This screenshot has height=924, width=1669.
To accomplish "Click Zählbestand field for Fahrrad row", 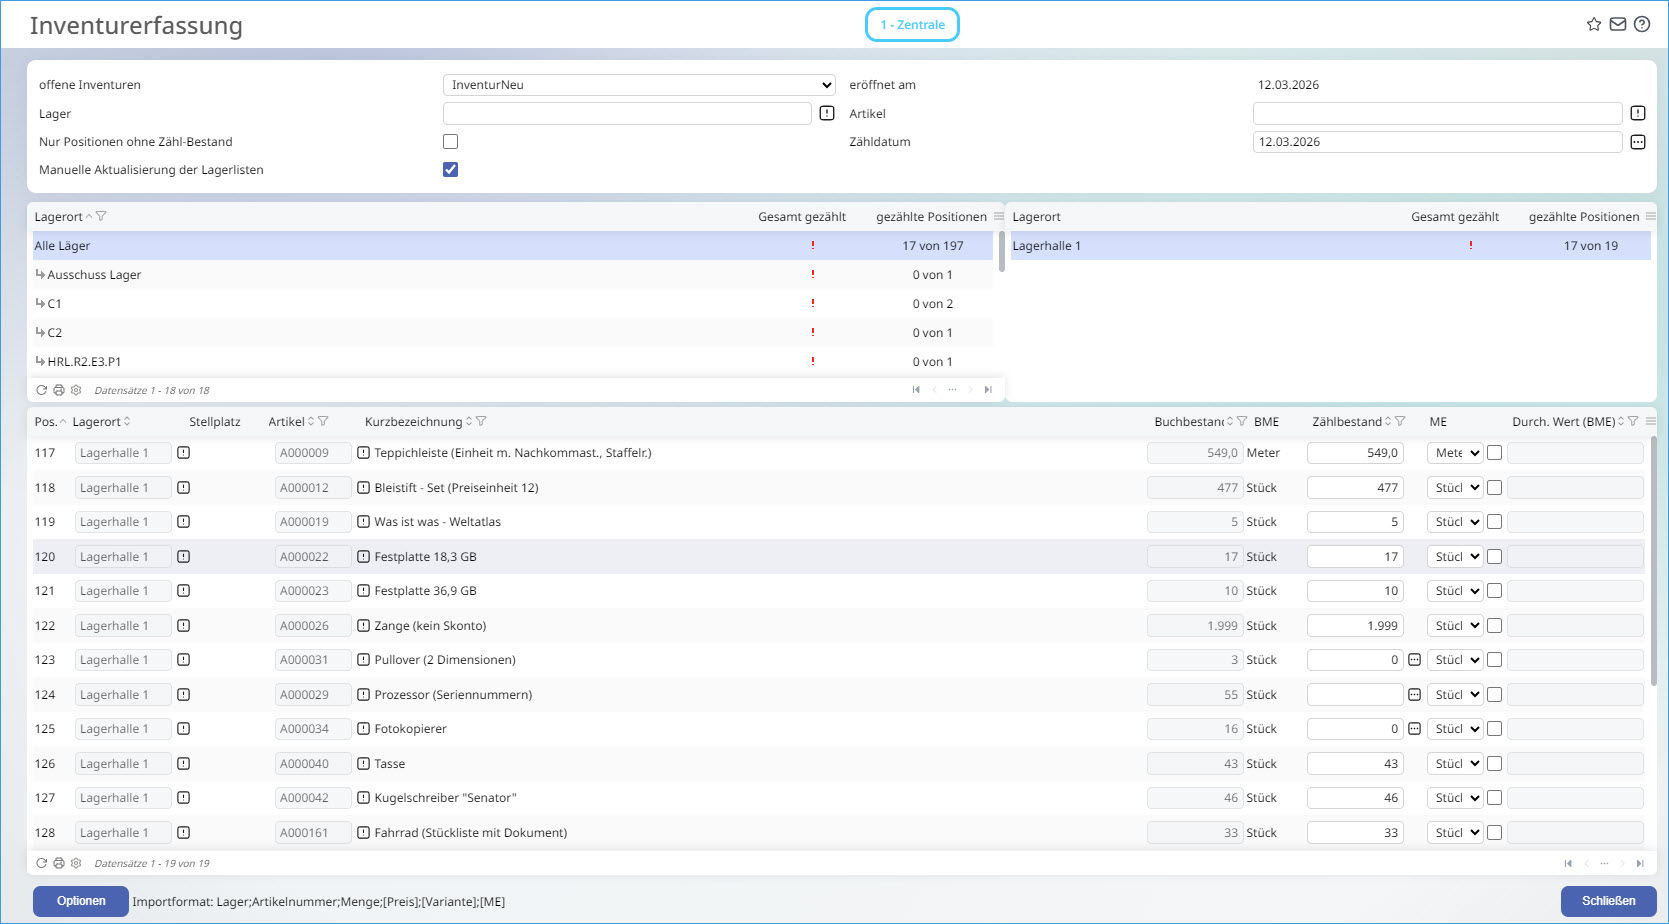I will point(1354,833).
